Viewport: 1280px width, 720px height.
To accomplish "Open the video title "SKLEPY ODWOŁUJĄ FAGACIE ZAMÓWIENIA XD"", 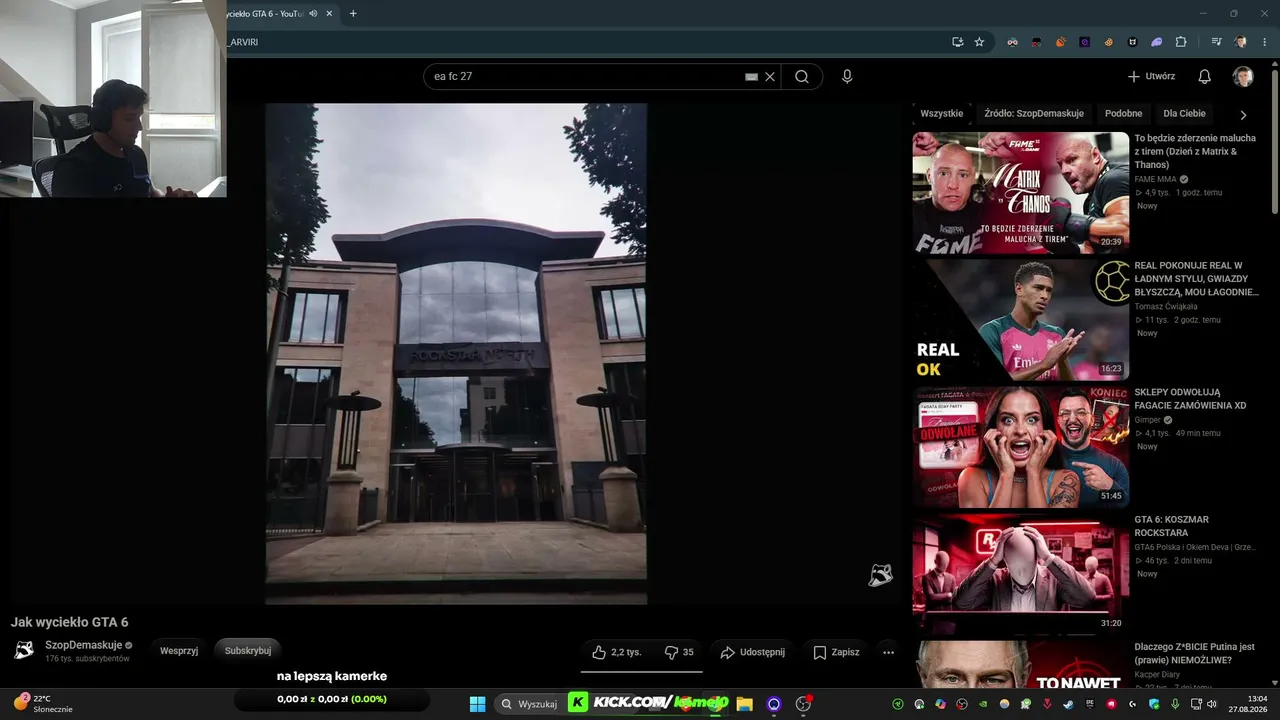I will pos(1190,399).
